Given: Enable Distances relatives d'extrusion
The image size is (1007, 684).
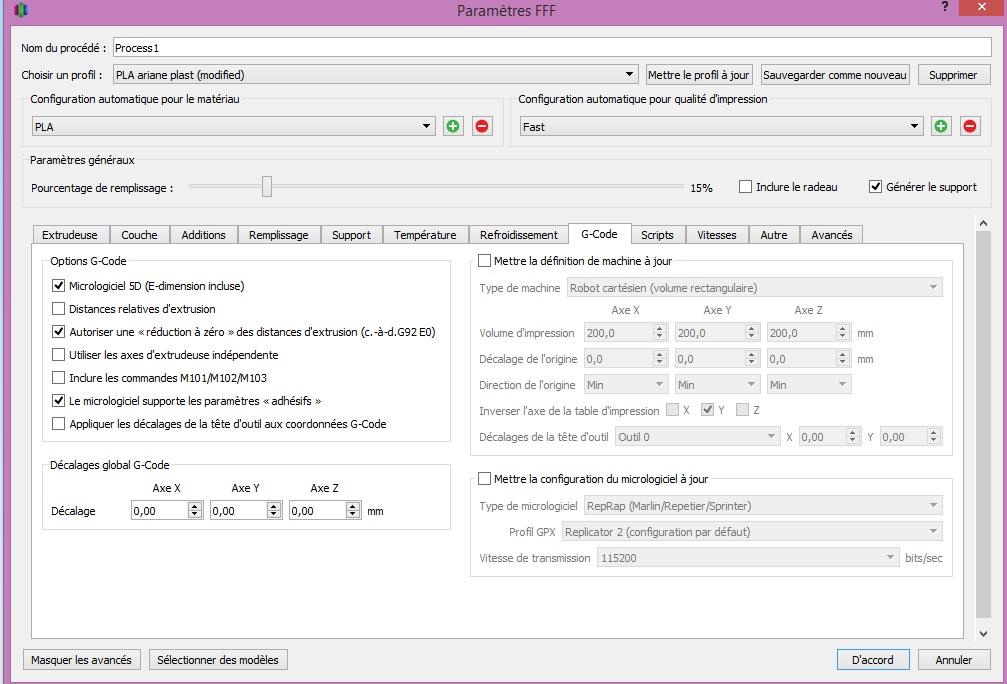Looking at the screenshot, I should click(58, 309).
